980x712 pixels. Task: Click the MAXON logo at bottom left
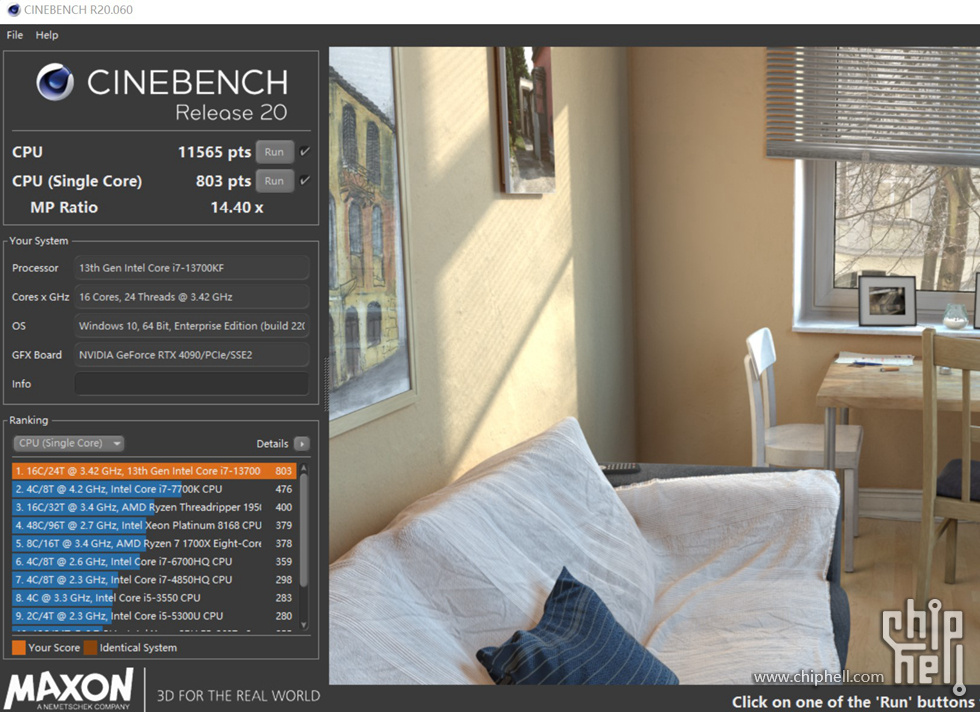click(70, 689)
